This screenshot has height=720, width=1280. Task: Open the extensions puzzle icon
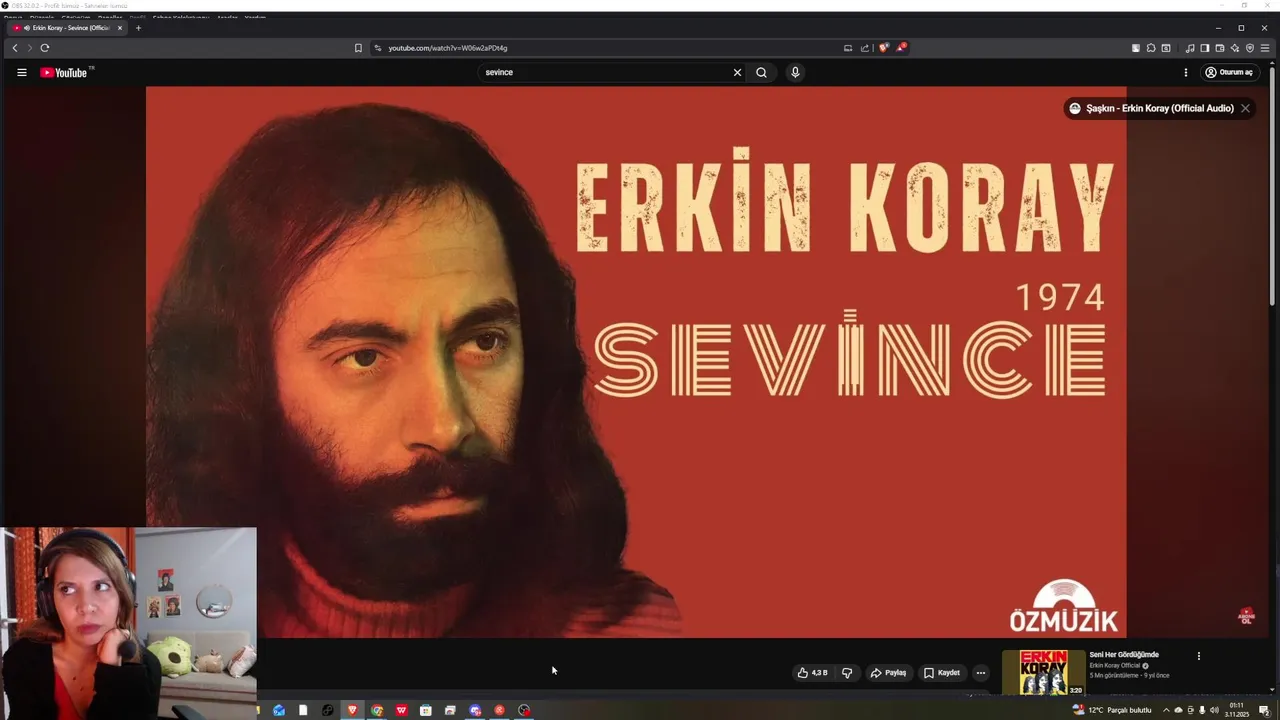tap(1151, 48)
